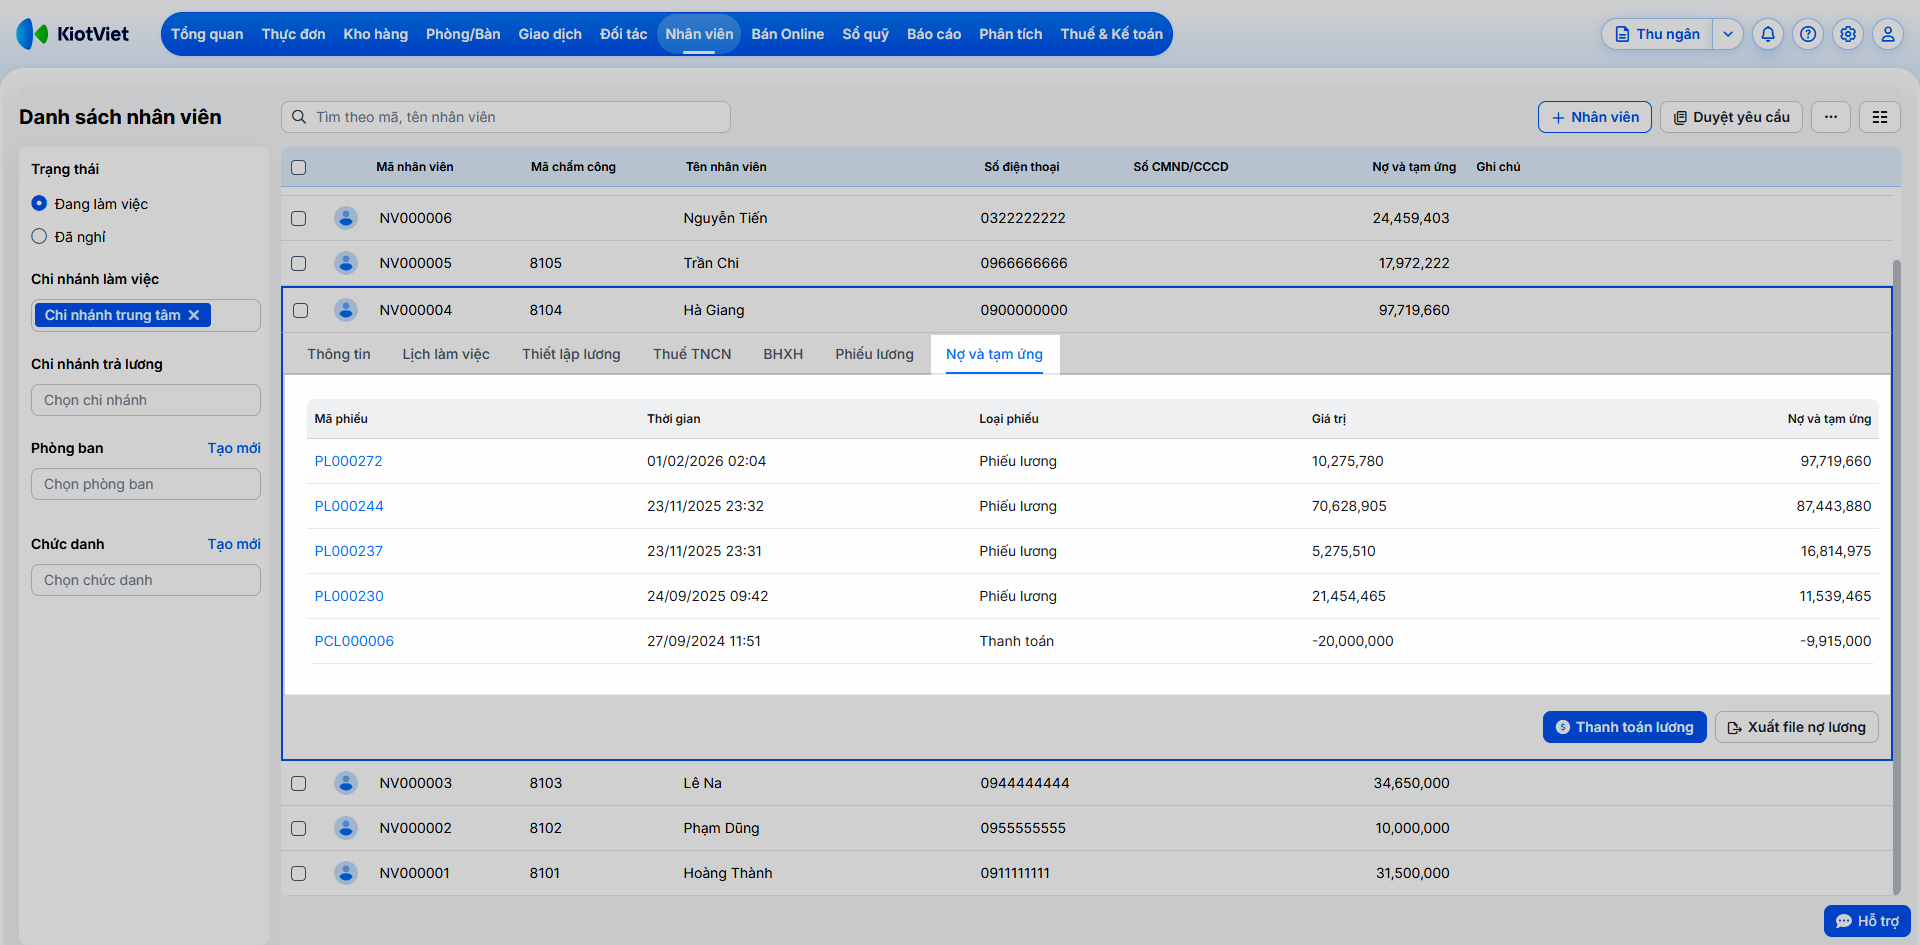Switch to the Thuế TNCN tab
Image resolution: width=1920 pixels, height=945 pixels.
click(x=692, y=354)
